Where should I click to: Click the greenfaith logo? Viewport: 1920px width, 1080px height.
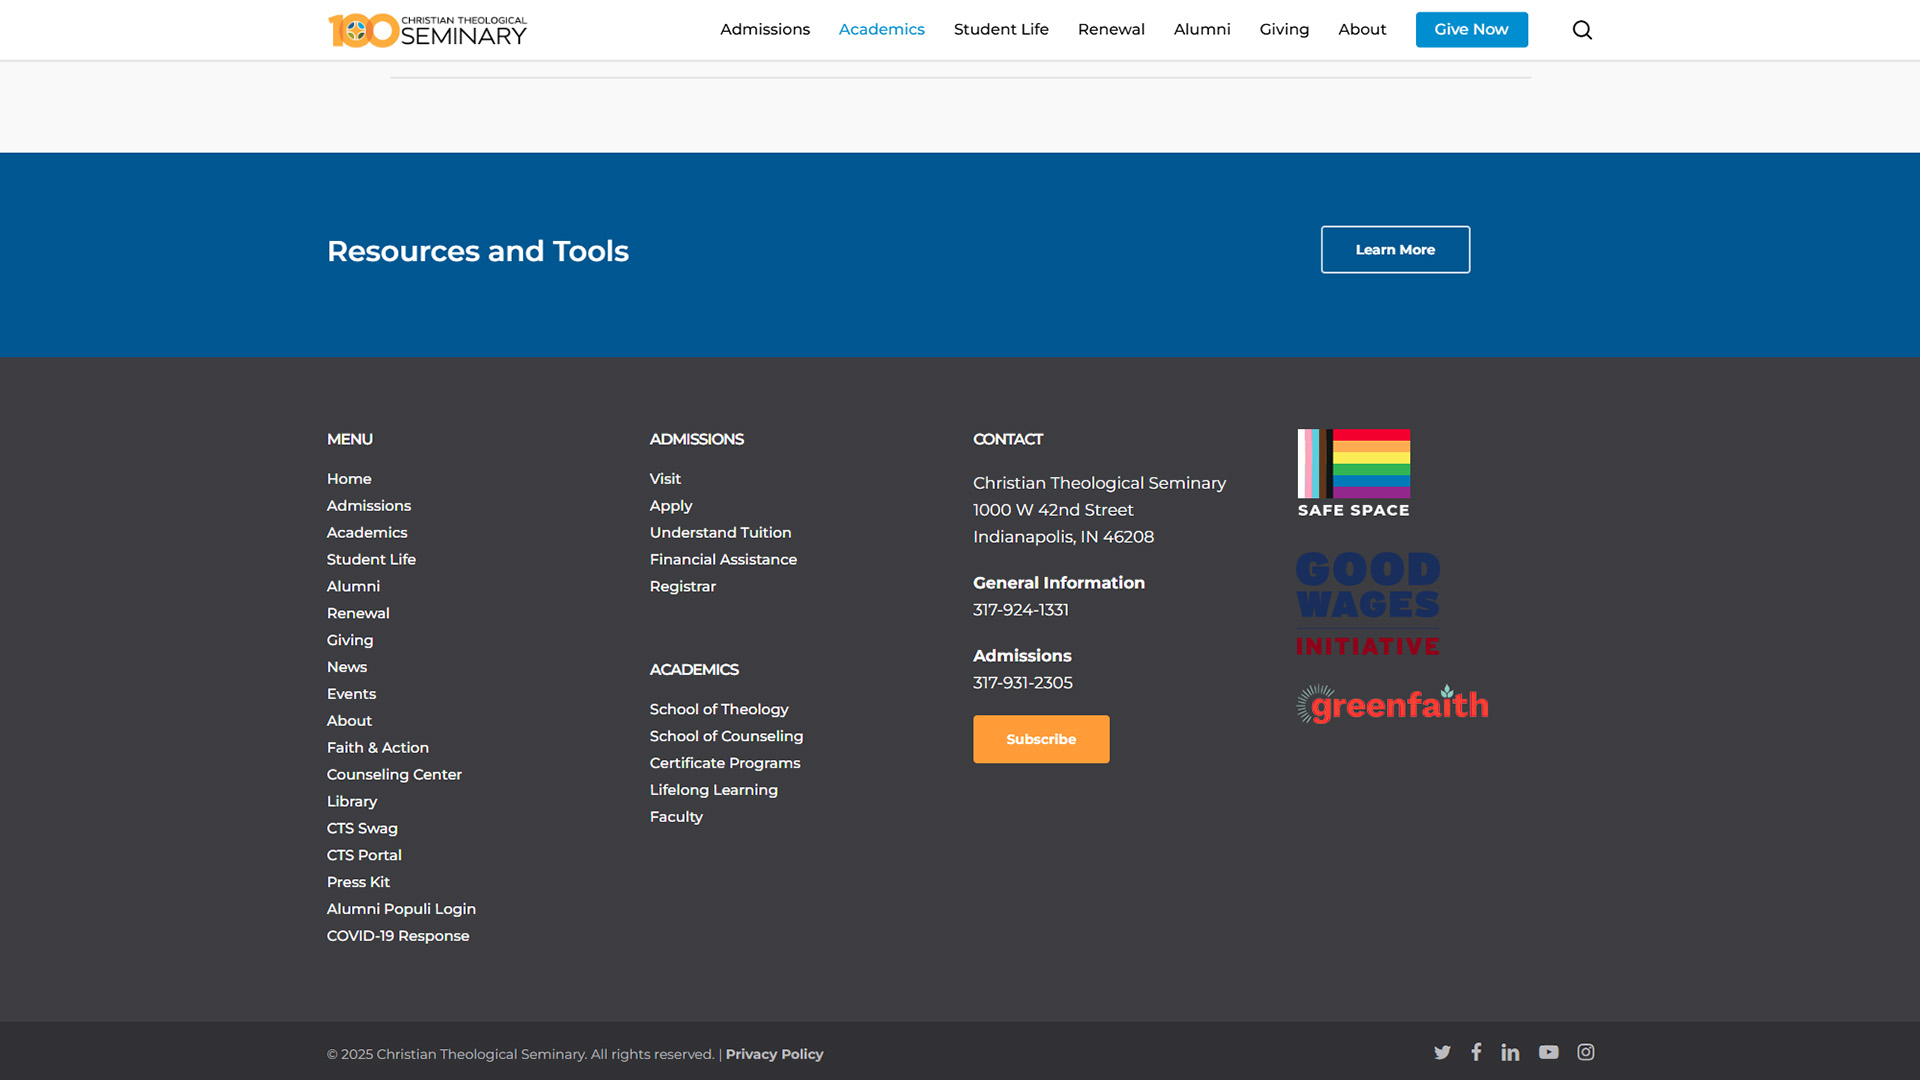pyautogui.click(x=1392, y=704)
